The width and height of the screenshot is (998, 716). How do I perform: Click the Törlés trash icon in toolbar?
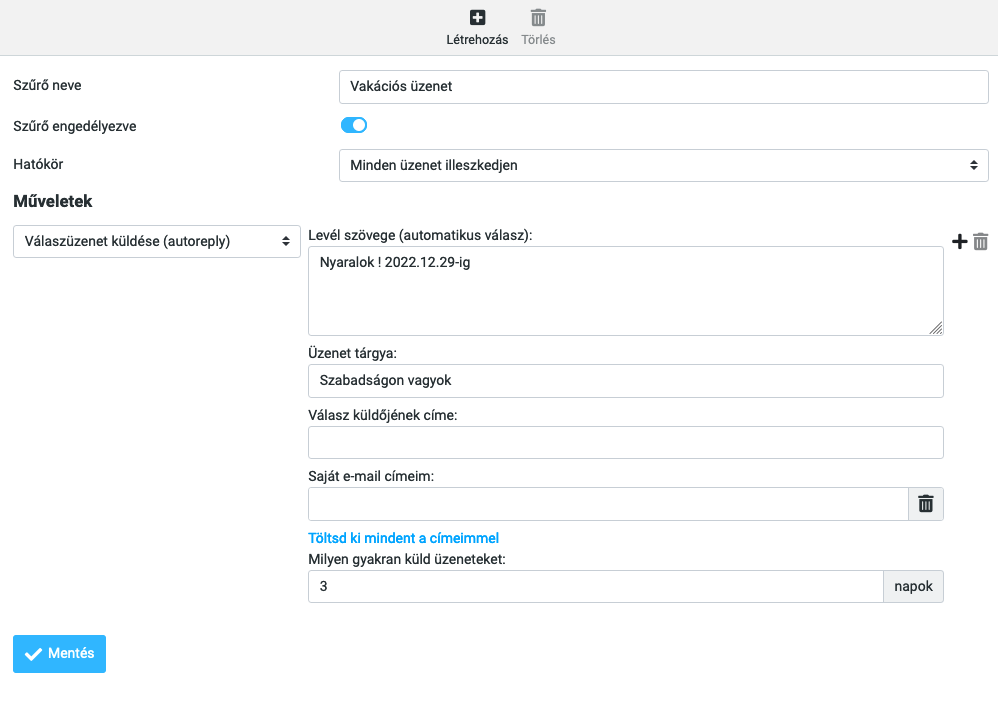538,17
